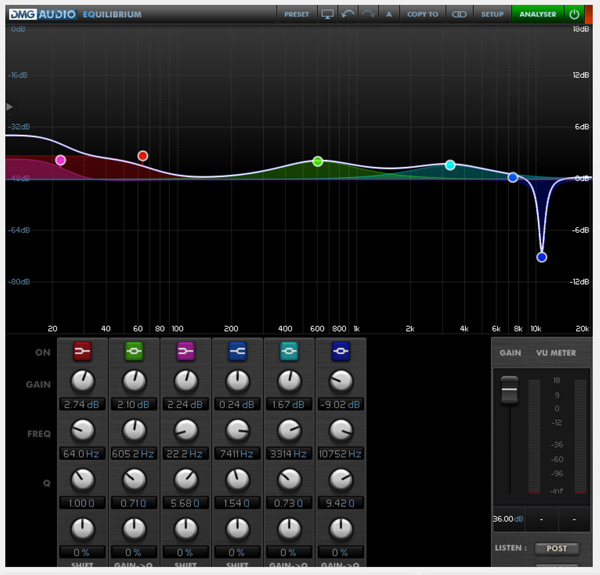Click the GAIN label in output panel
600x575 pixels.
point(510,353)
